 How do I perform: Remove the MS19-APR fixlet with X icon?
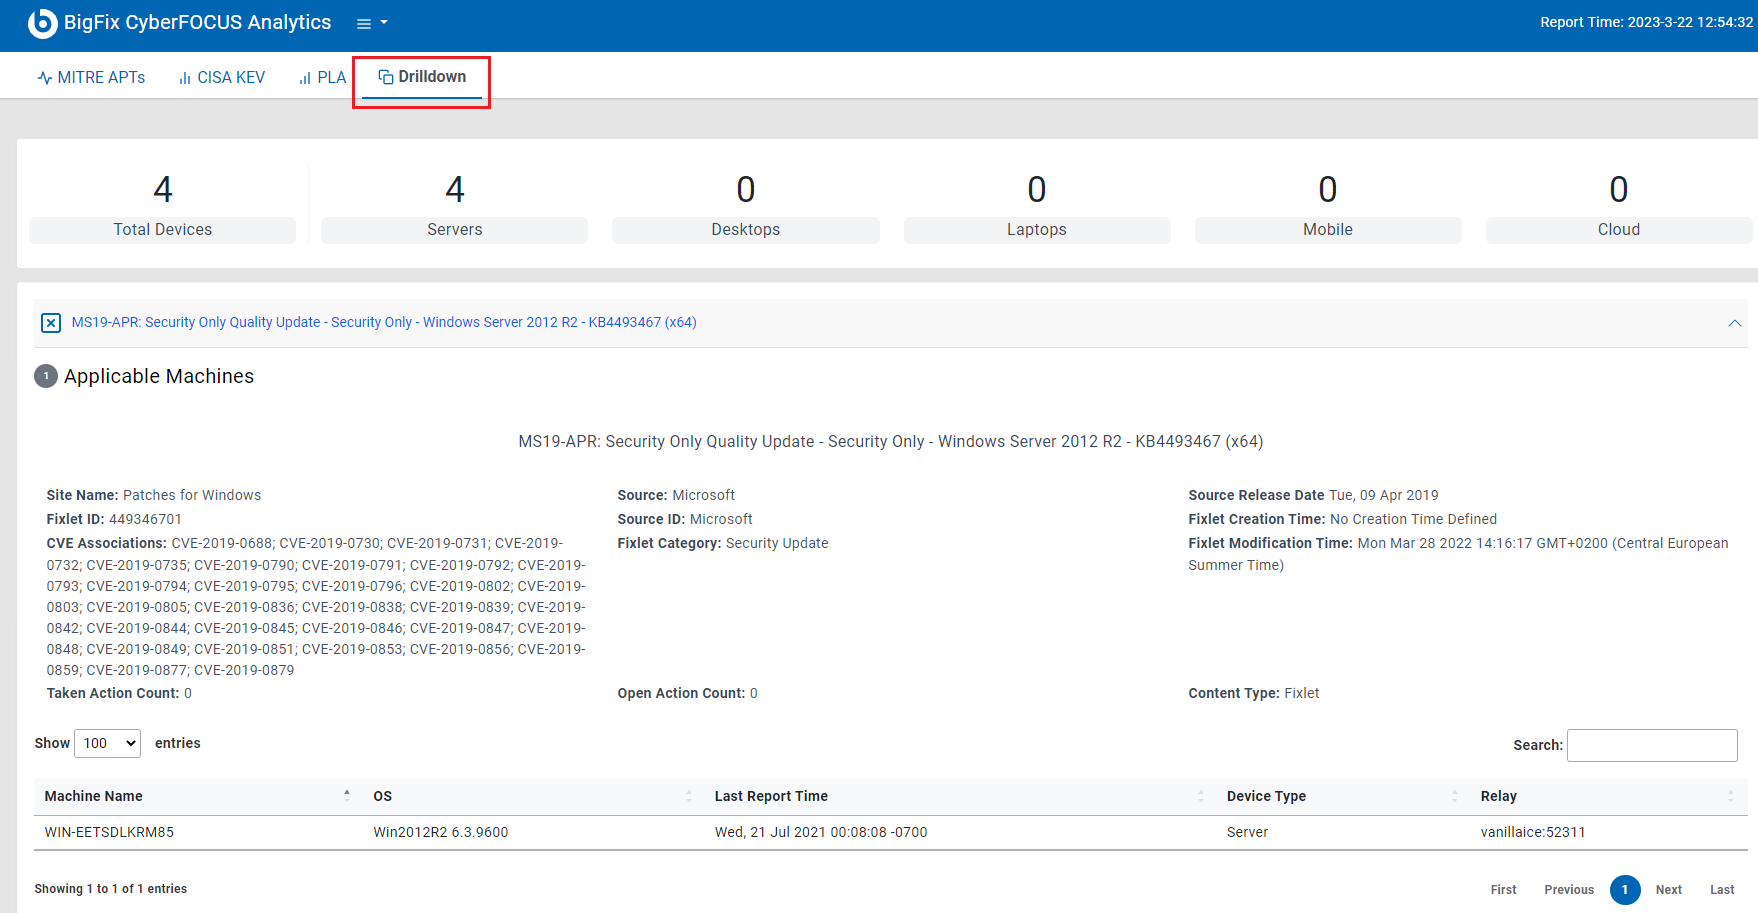tap(51, 323)
